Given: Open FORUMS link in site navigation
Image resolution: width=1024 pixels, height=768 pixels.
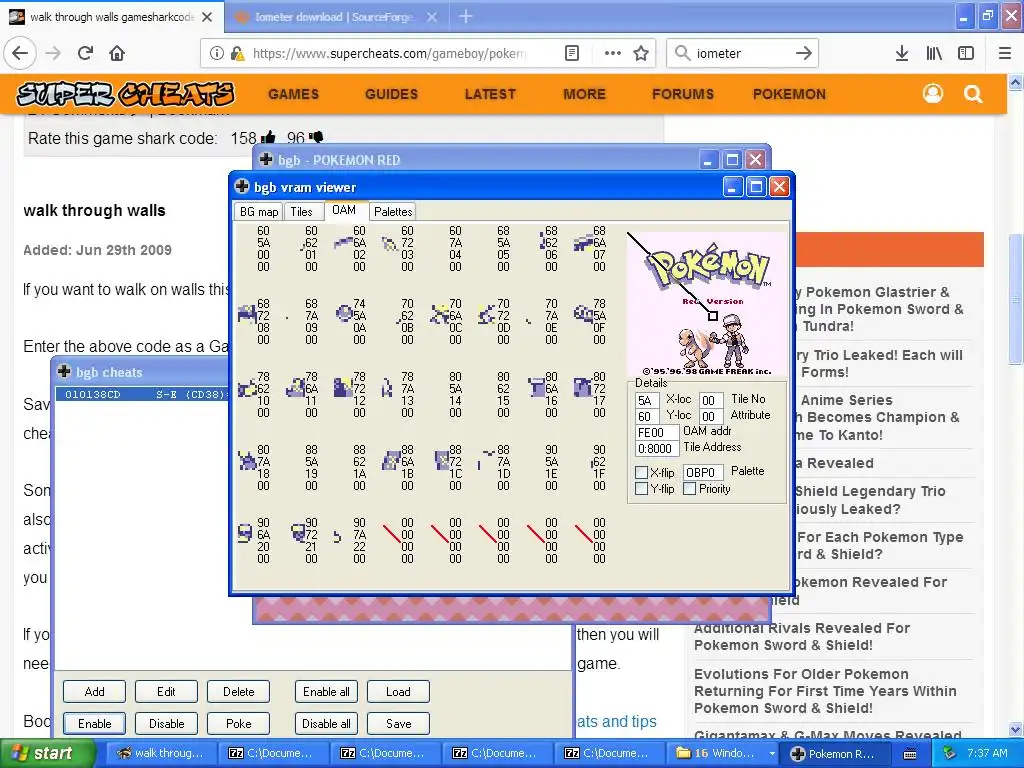Looking at the screenshot, I should click(x=682, y=94).
